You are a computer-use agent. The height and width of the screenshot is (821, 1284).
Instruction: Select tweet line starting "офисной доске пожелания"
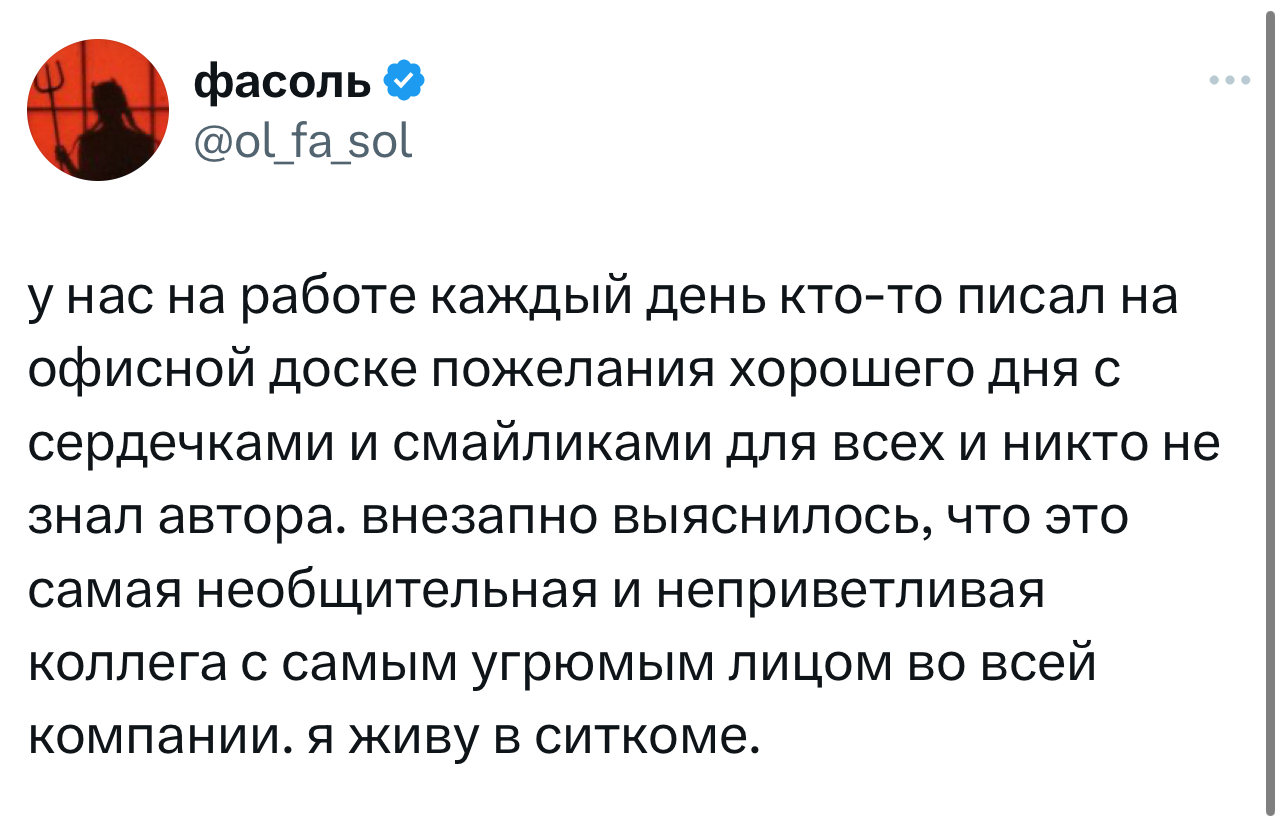coord(573,374)
